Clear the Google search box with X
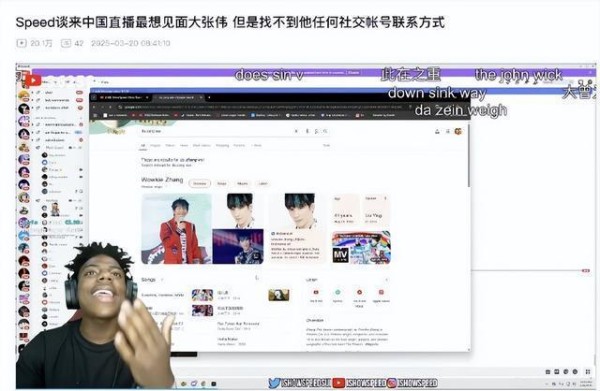Screen dimensions: 600x391 click(296, 131)
